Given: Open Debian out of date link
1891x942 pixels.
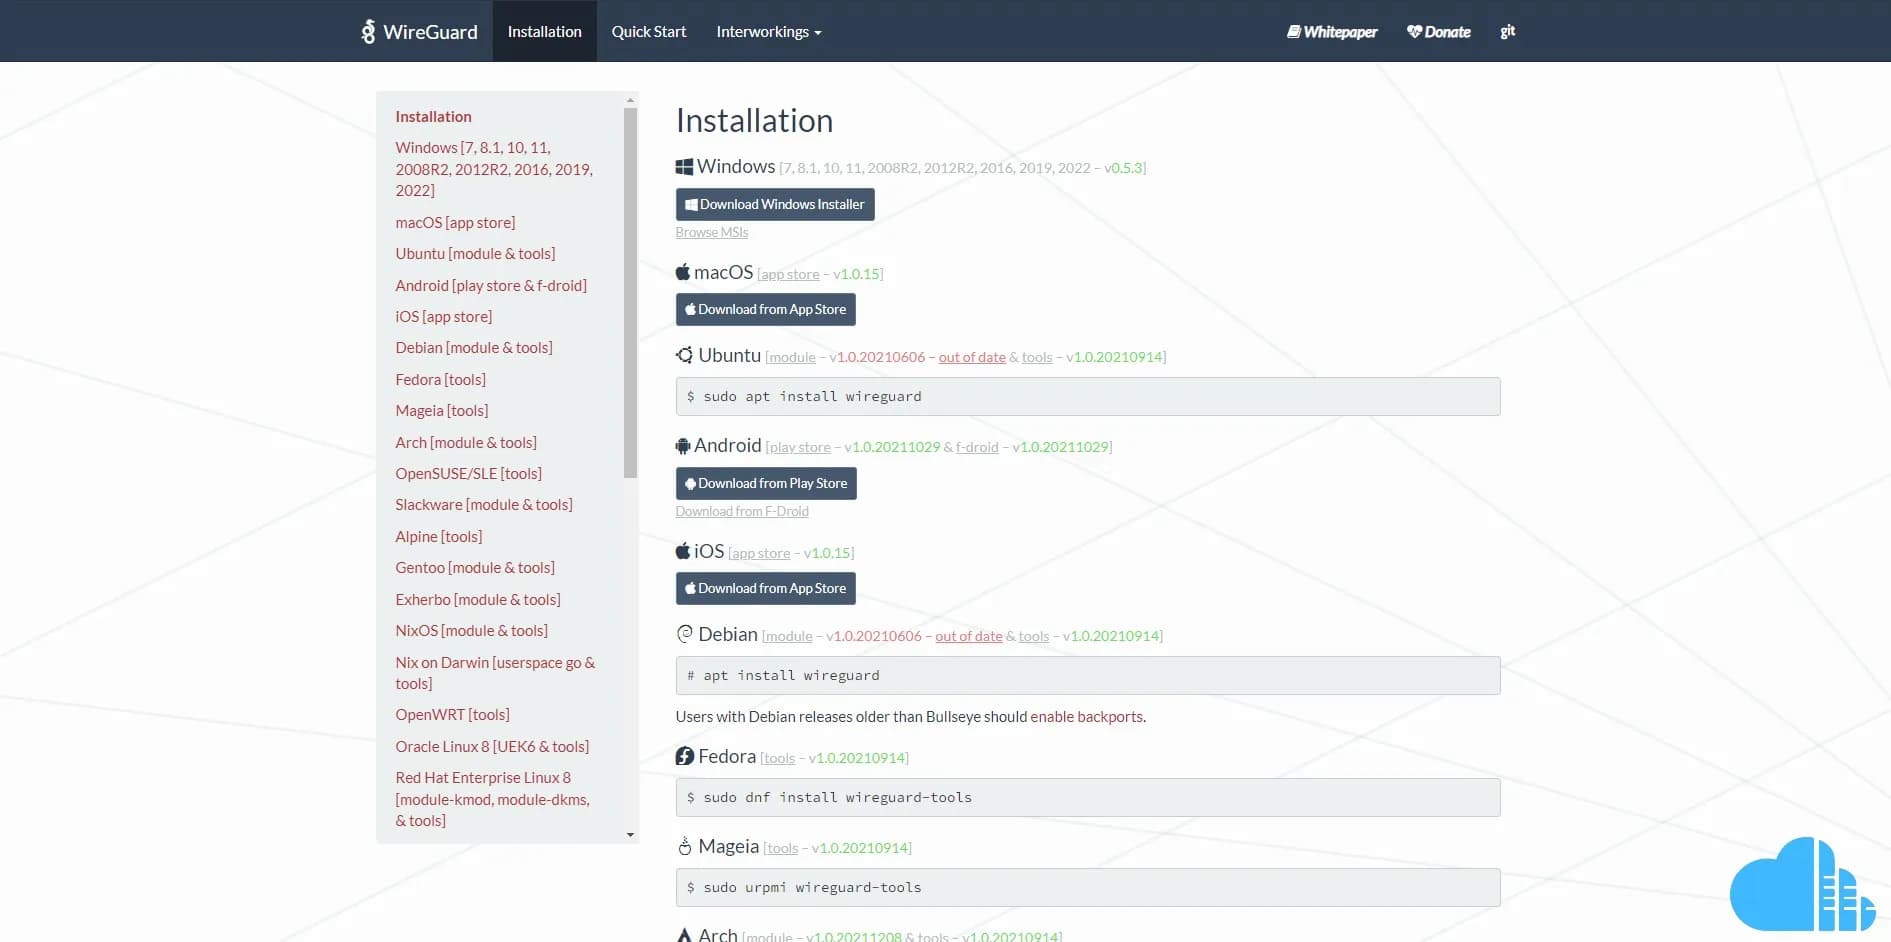Looking at the screenshot, I should click(x=969, y=636).
